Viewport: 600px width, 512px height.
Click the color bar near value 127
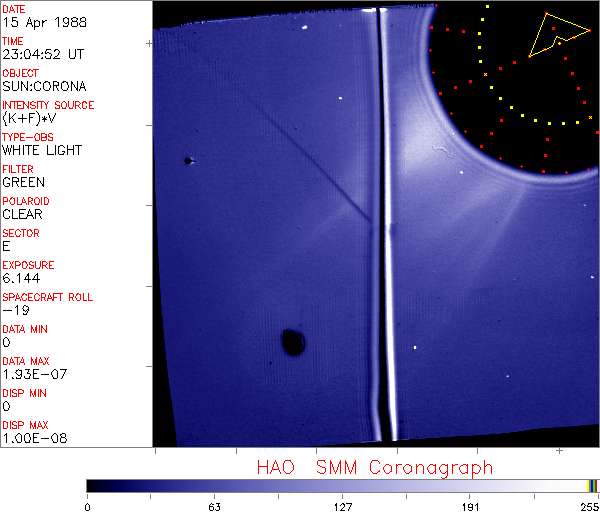[x=342, y=486]
